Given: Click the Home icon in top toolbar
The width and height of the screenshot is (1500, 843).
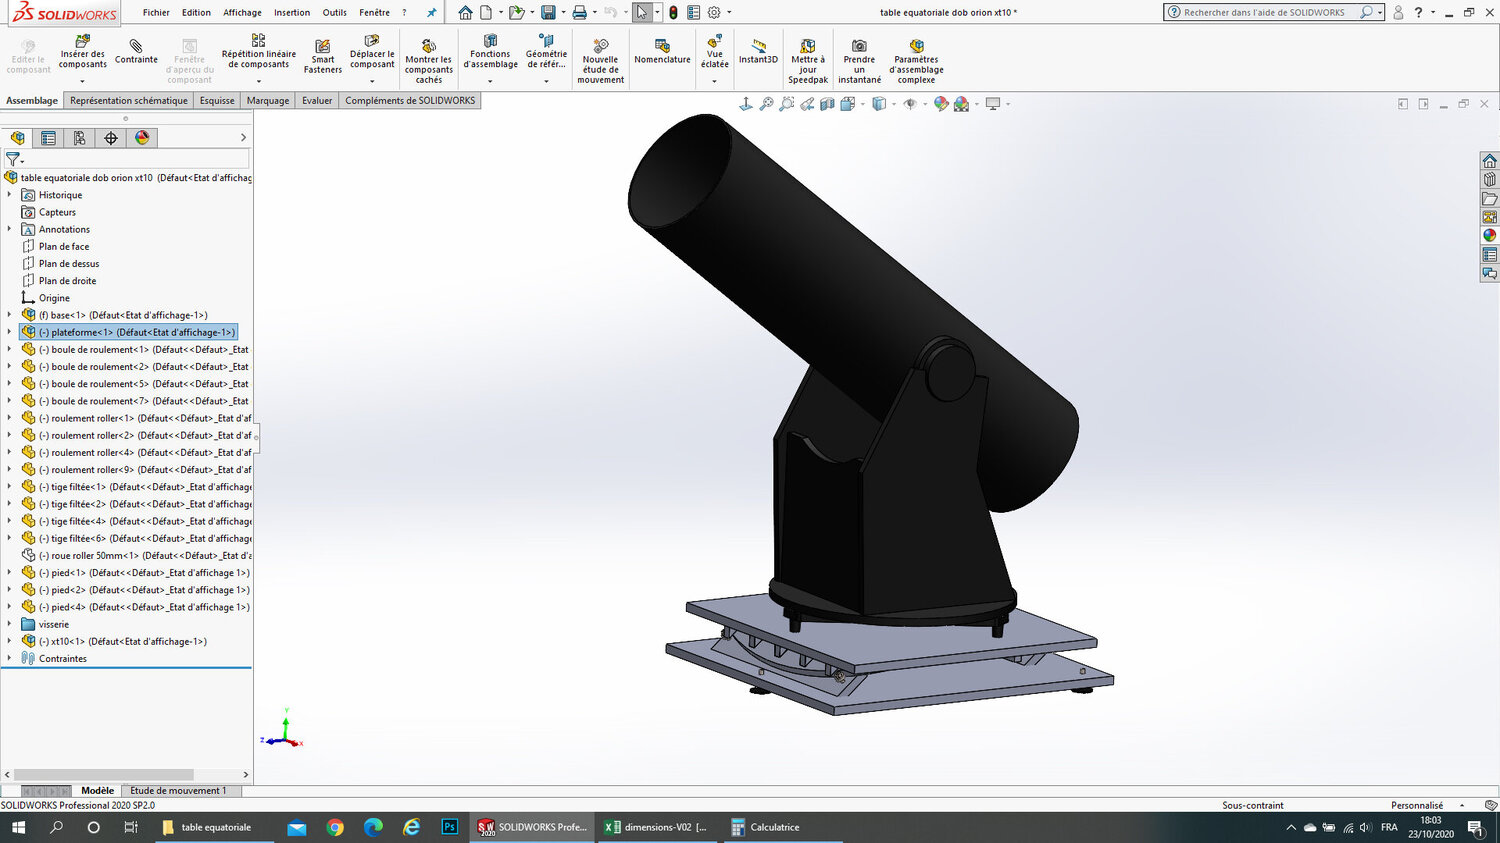Looking at the screenshot, I should point(465,13).
